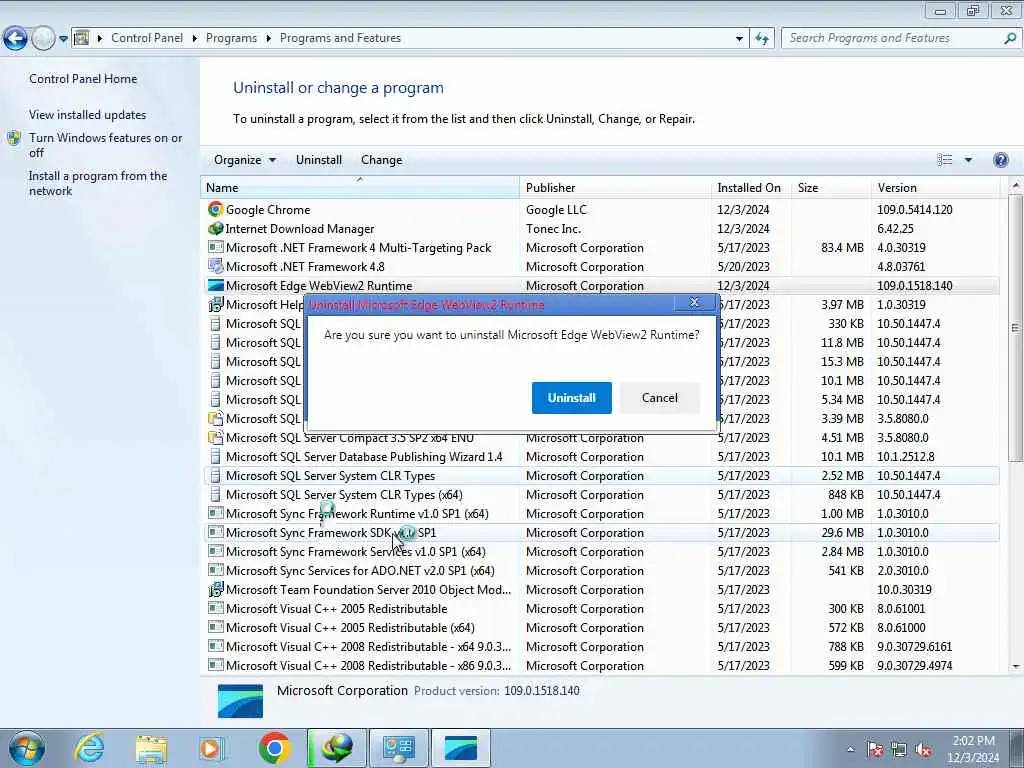The height and width of the screenshot is (768, 1024).
Task: Open address bar history dropdown
Action: click(x=739, y=39)
